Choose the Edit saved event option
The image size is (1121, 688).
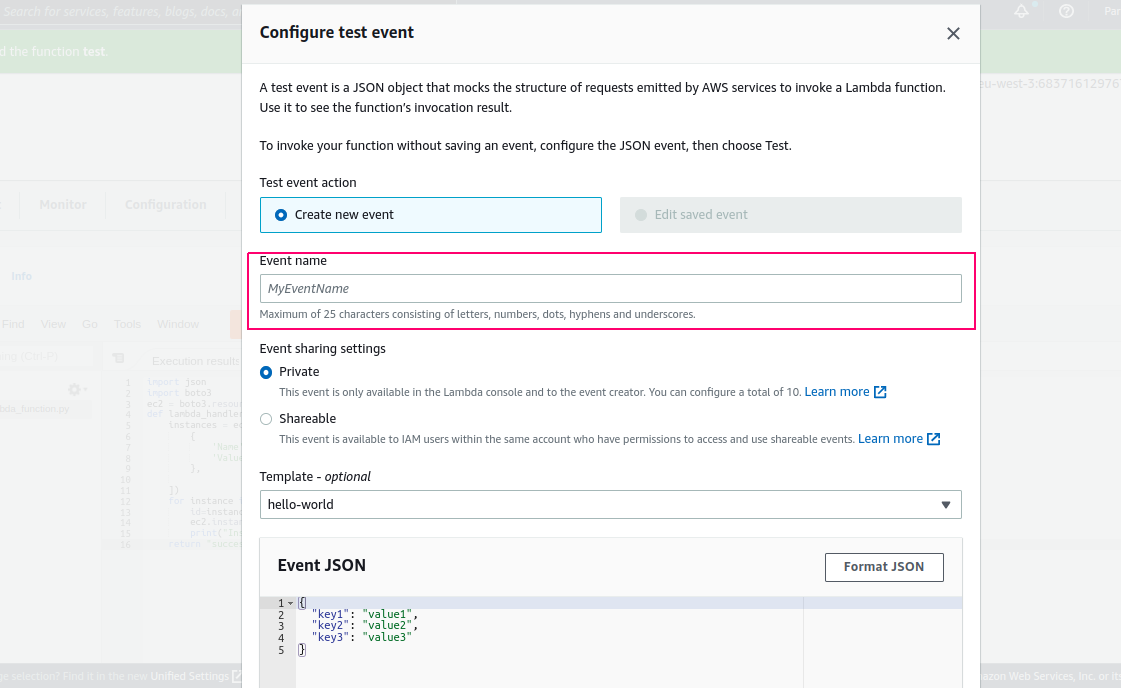point(791,215)
